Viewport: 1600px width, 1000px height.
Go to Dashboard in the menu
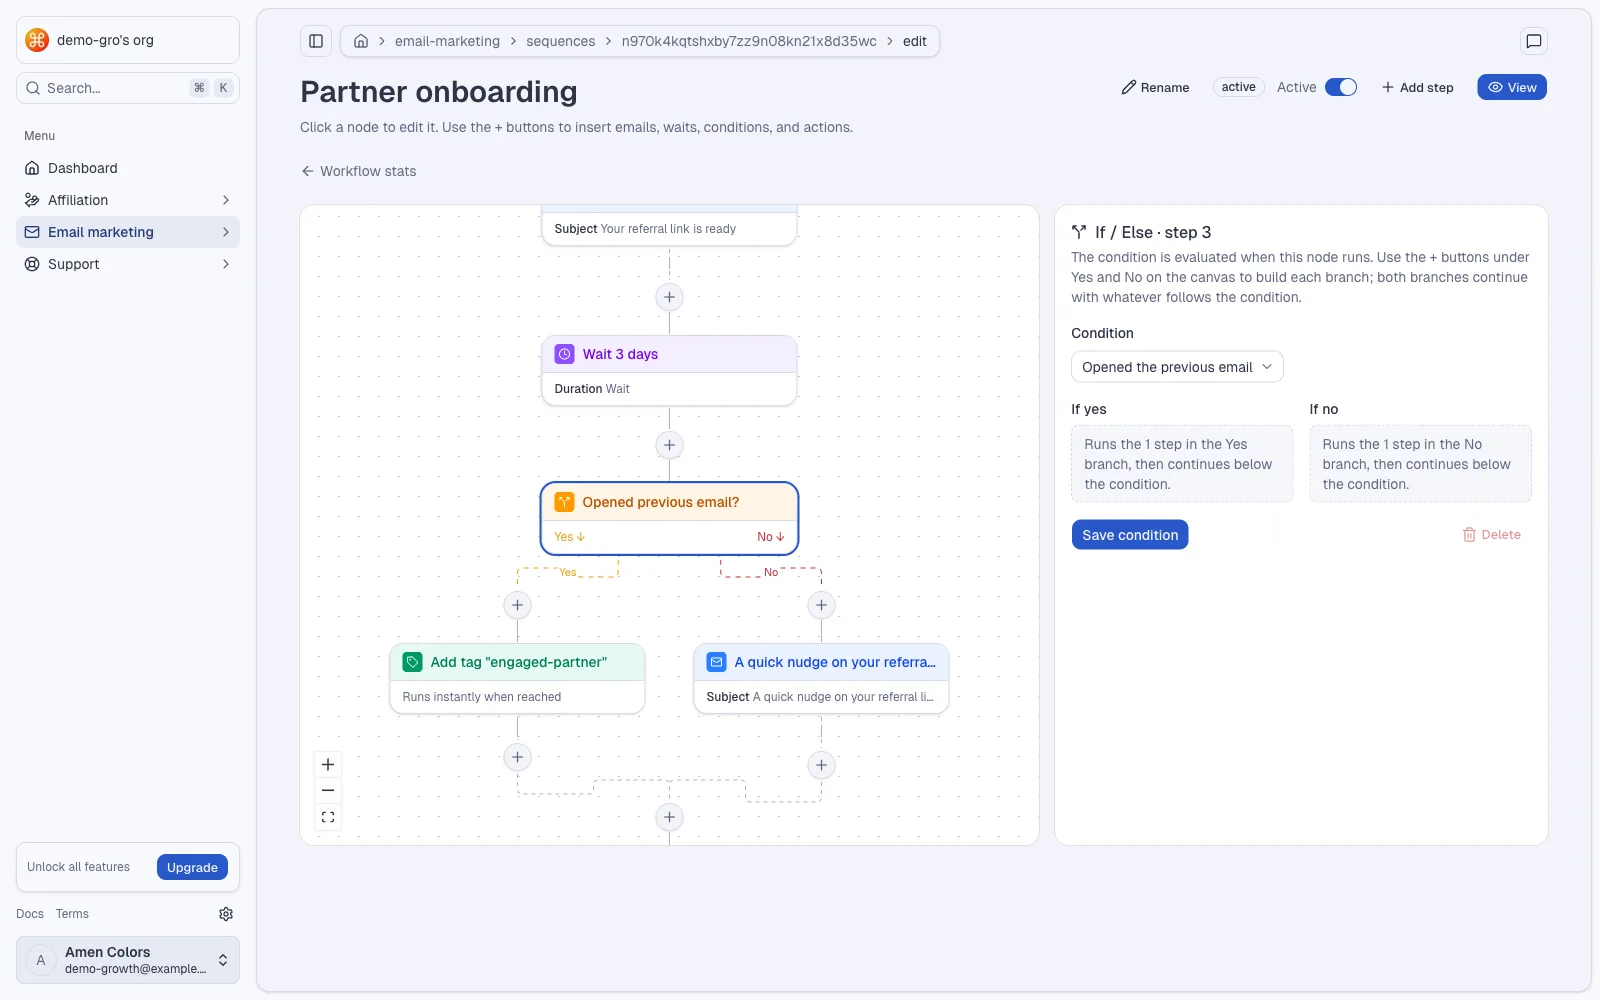[128, 168]
